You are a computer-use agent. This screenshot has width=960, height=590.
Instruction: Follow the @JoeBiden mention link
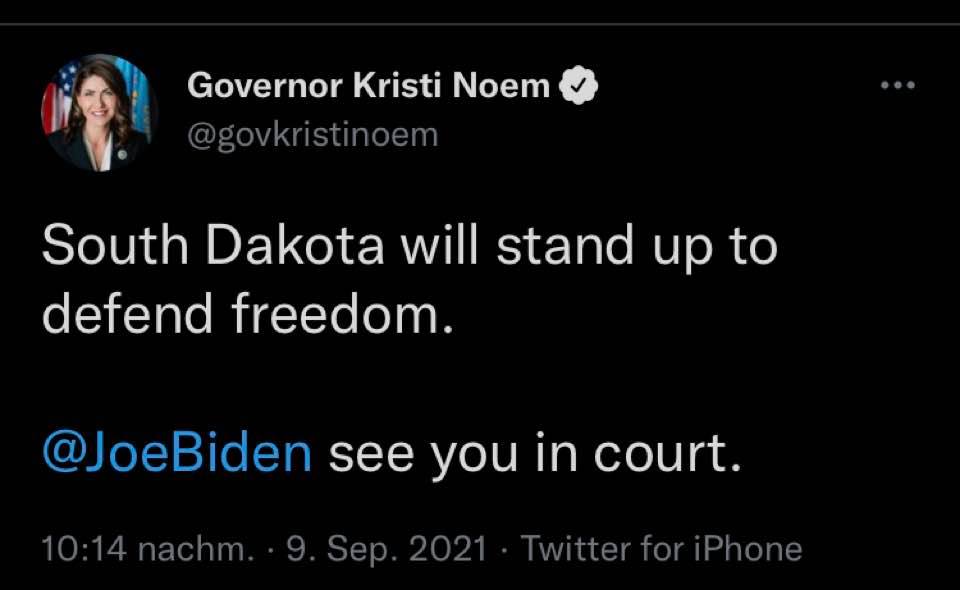177,454
